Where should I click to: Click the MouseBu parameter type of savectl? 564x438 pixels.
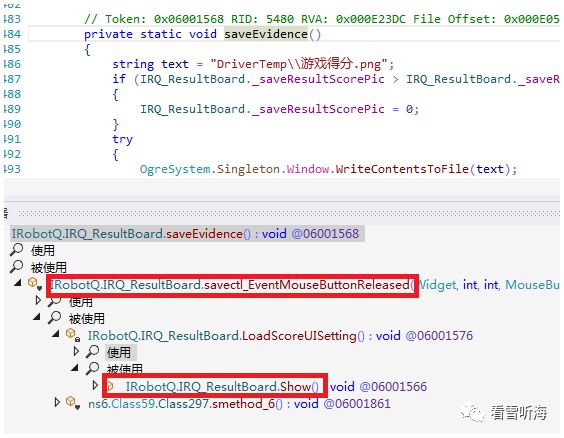(532, 285)
